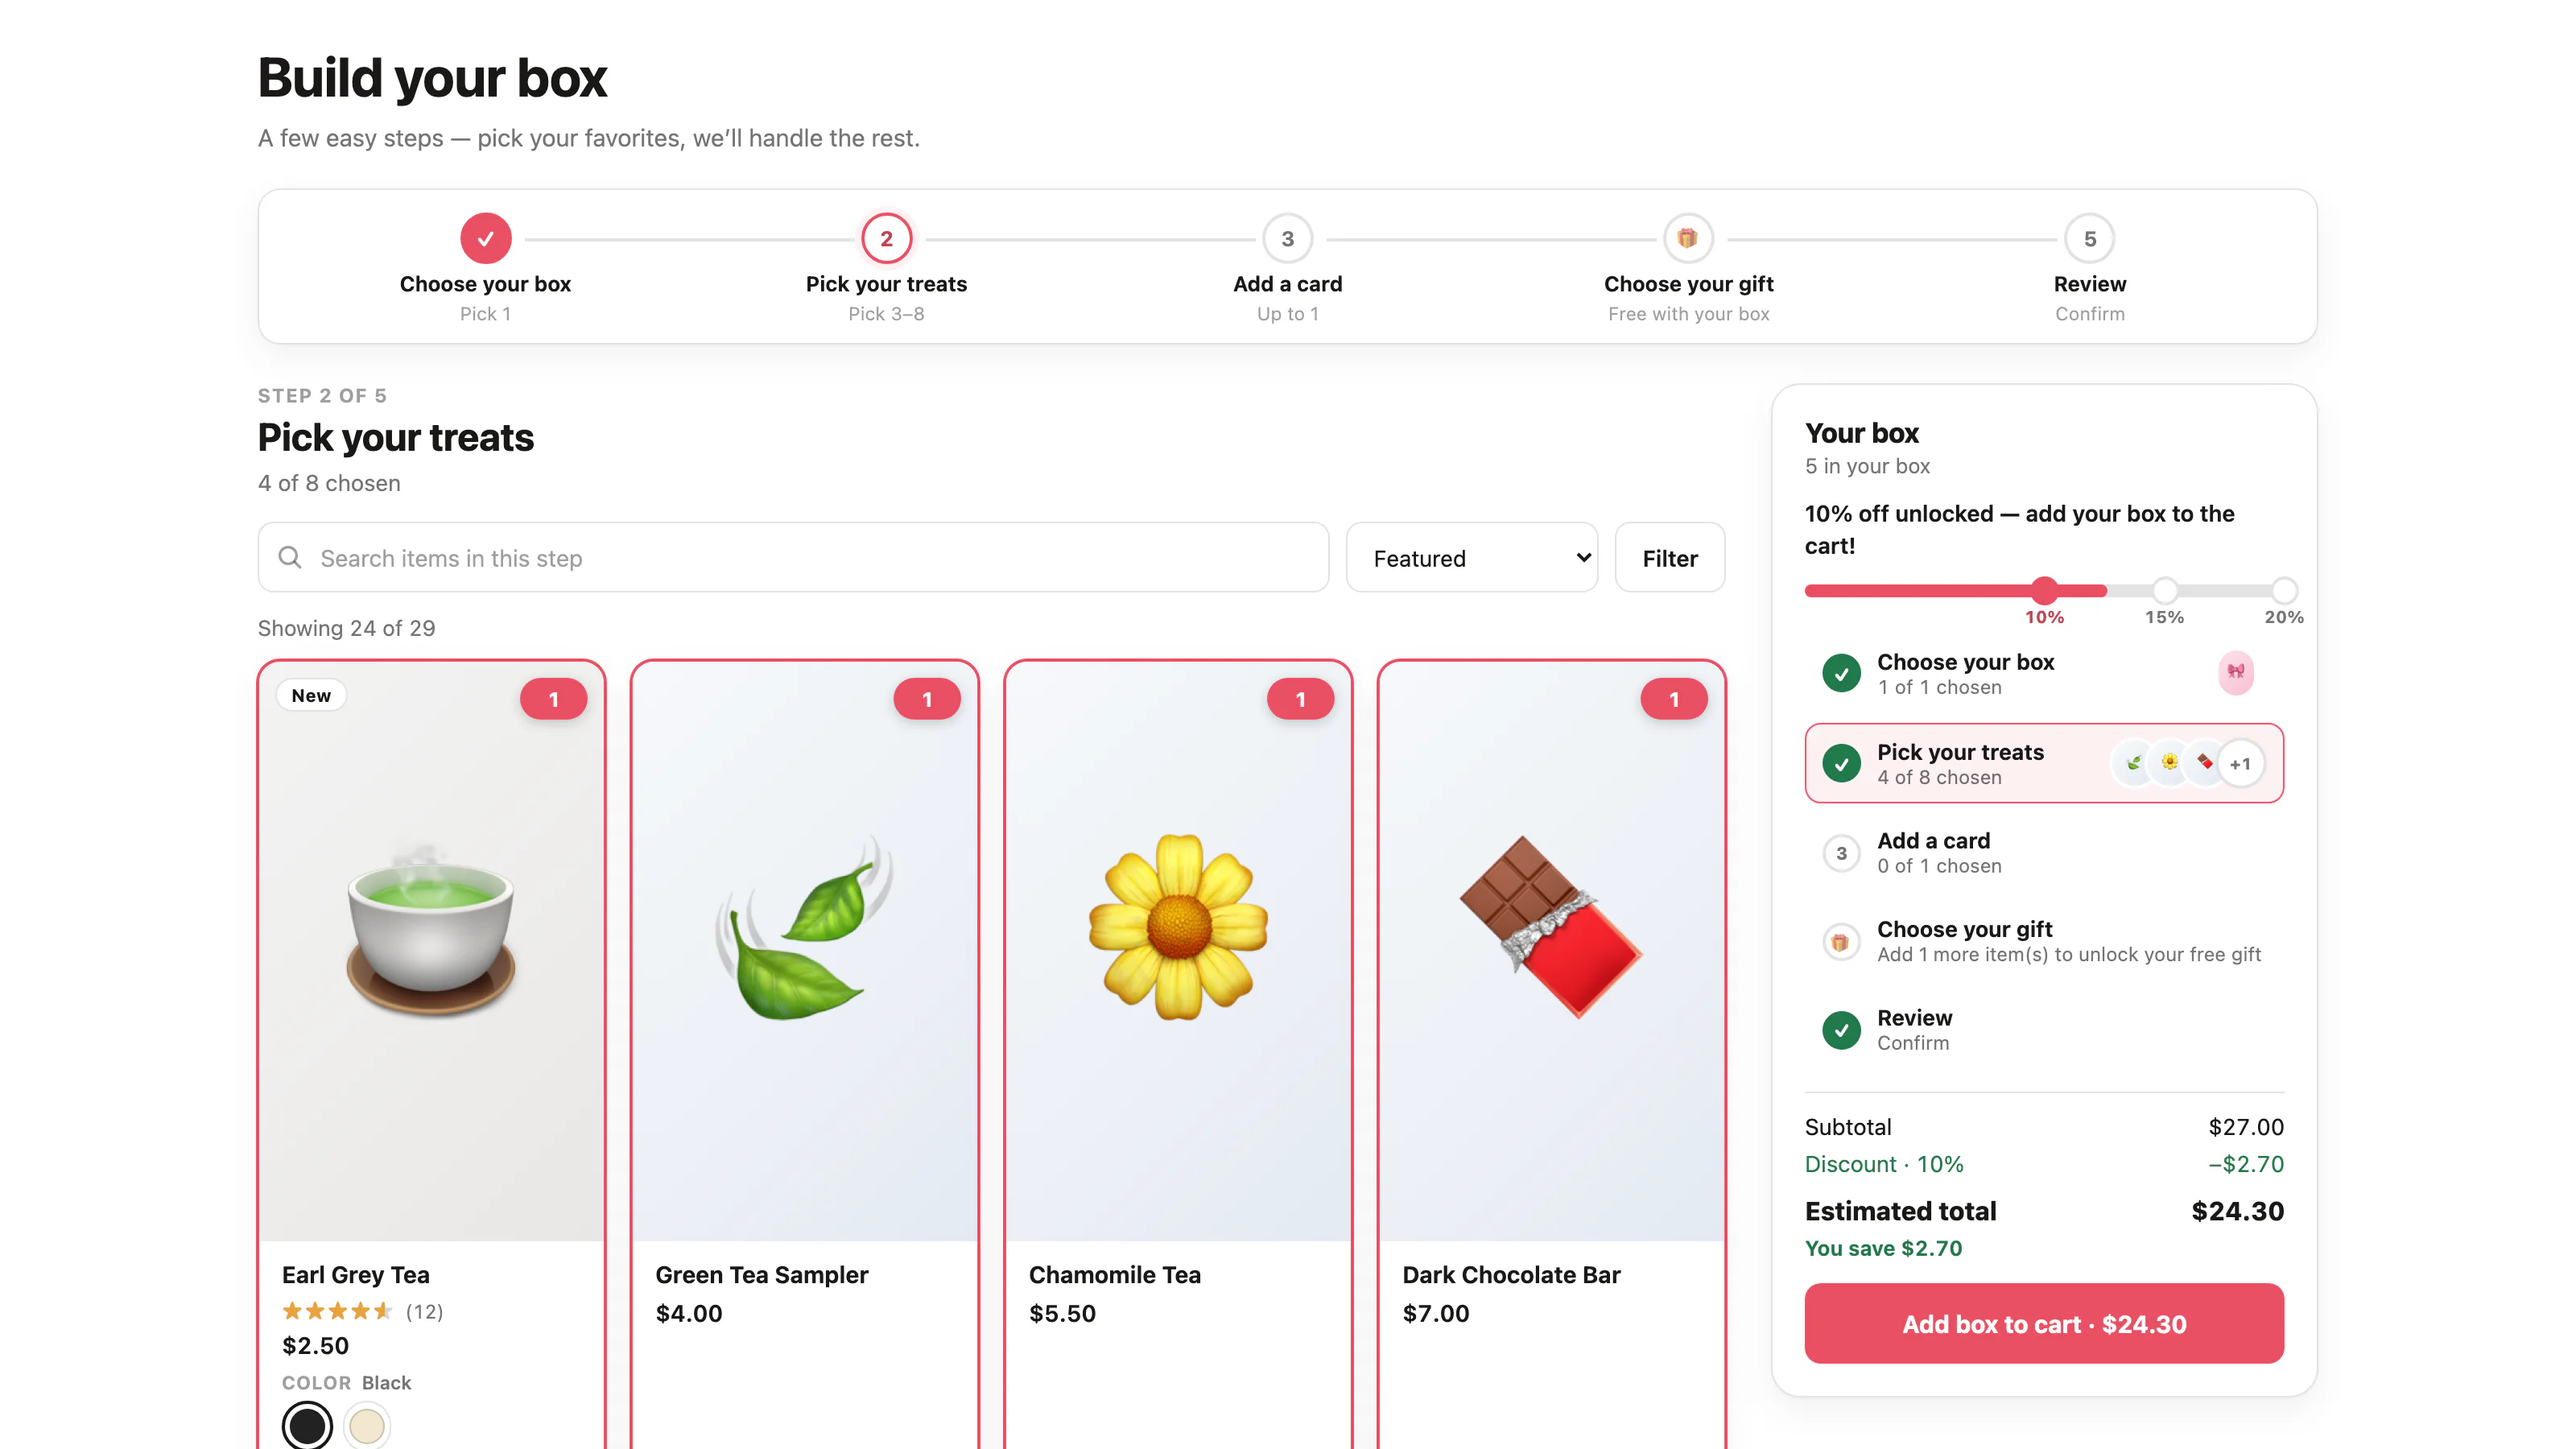Focus the Search items in this step field
The height and width of the screenshot is (1449, 2576).
coord(793,557)
